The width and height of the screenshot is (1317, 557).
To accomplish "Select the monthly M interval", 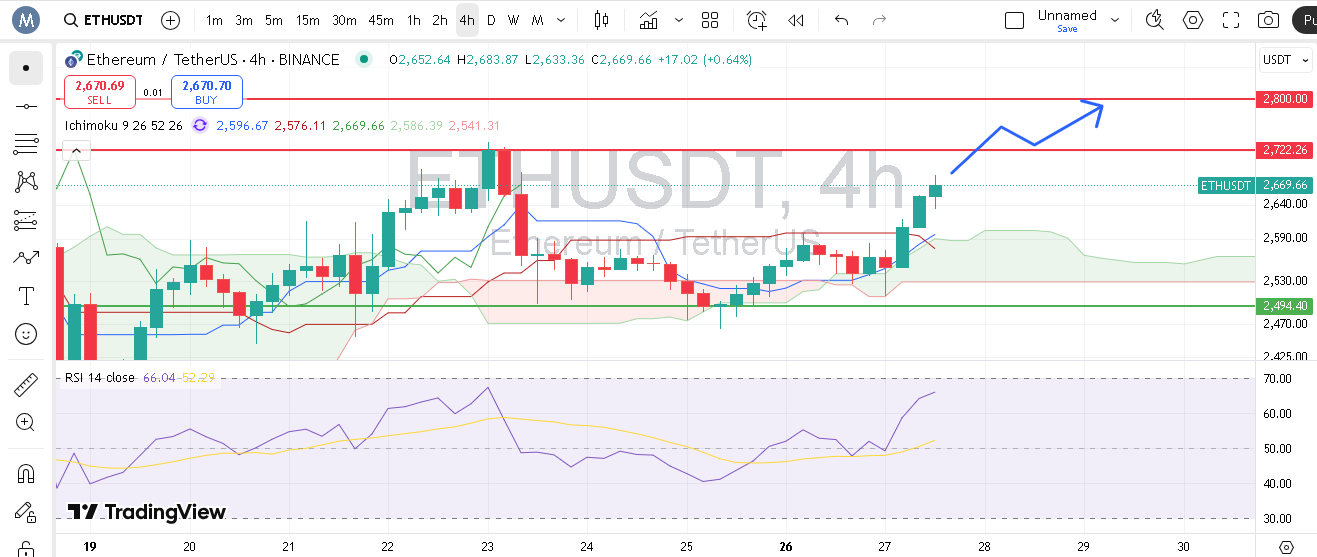I will point(538,20).
